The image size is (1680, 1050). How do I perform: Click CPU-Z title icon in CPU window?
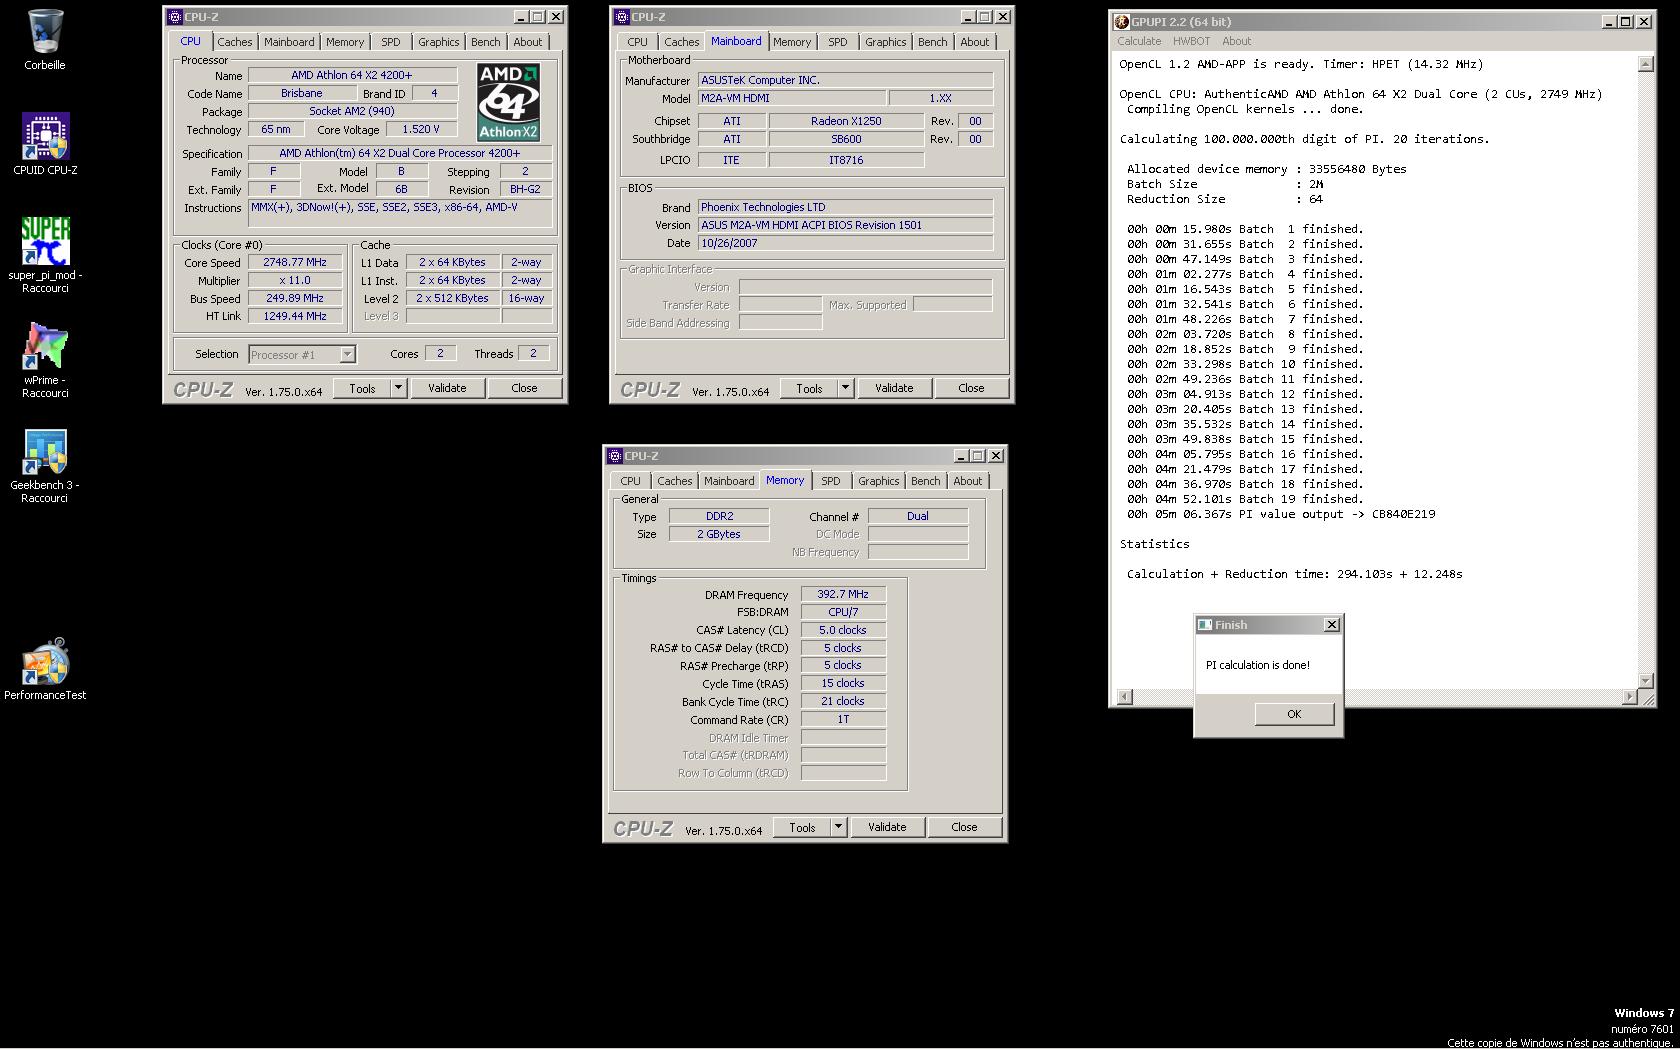pos(175,16)
